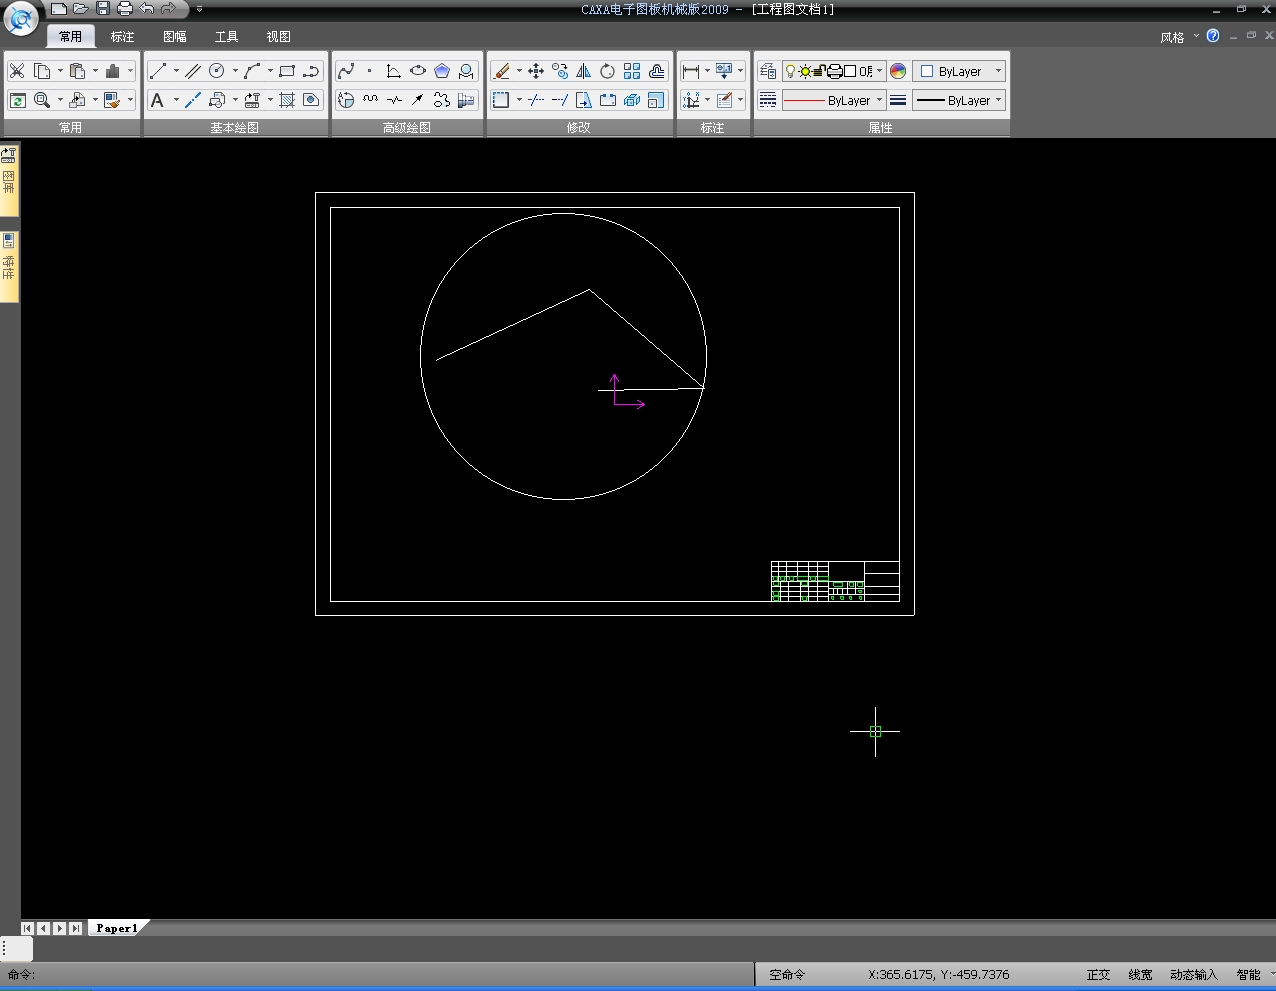Select the Hatch fill tool
Viewport: 1276px width, 991px height.
tap(287, 100)
